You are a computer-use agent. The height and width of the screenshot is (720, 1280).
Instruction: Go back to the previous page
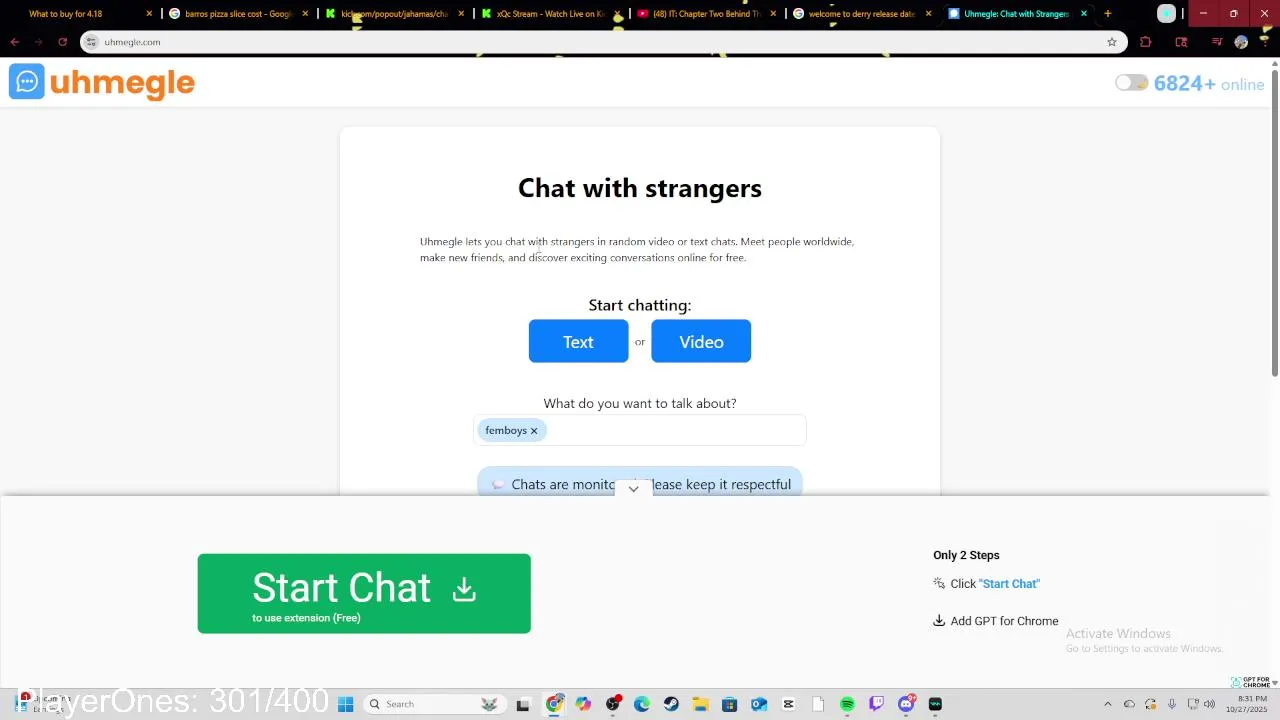[14, 42]
